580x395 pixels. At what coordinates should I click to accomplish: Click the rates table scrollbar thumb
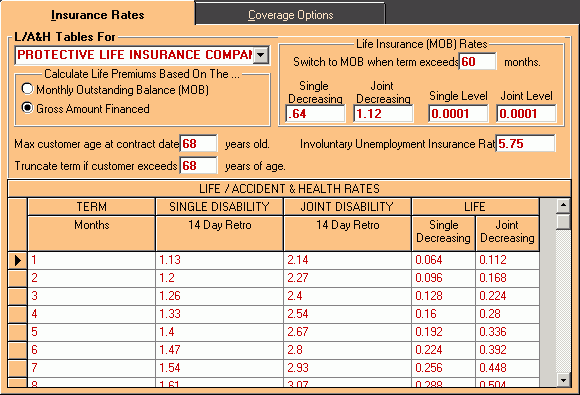point(563,221)
